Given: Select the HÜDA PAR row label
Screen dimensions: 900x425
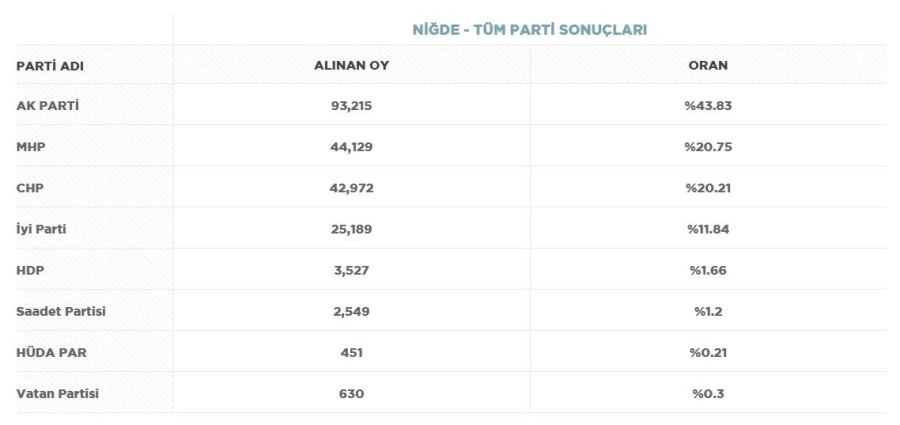Looking at the screenshot, I should pos(52,353).
